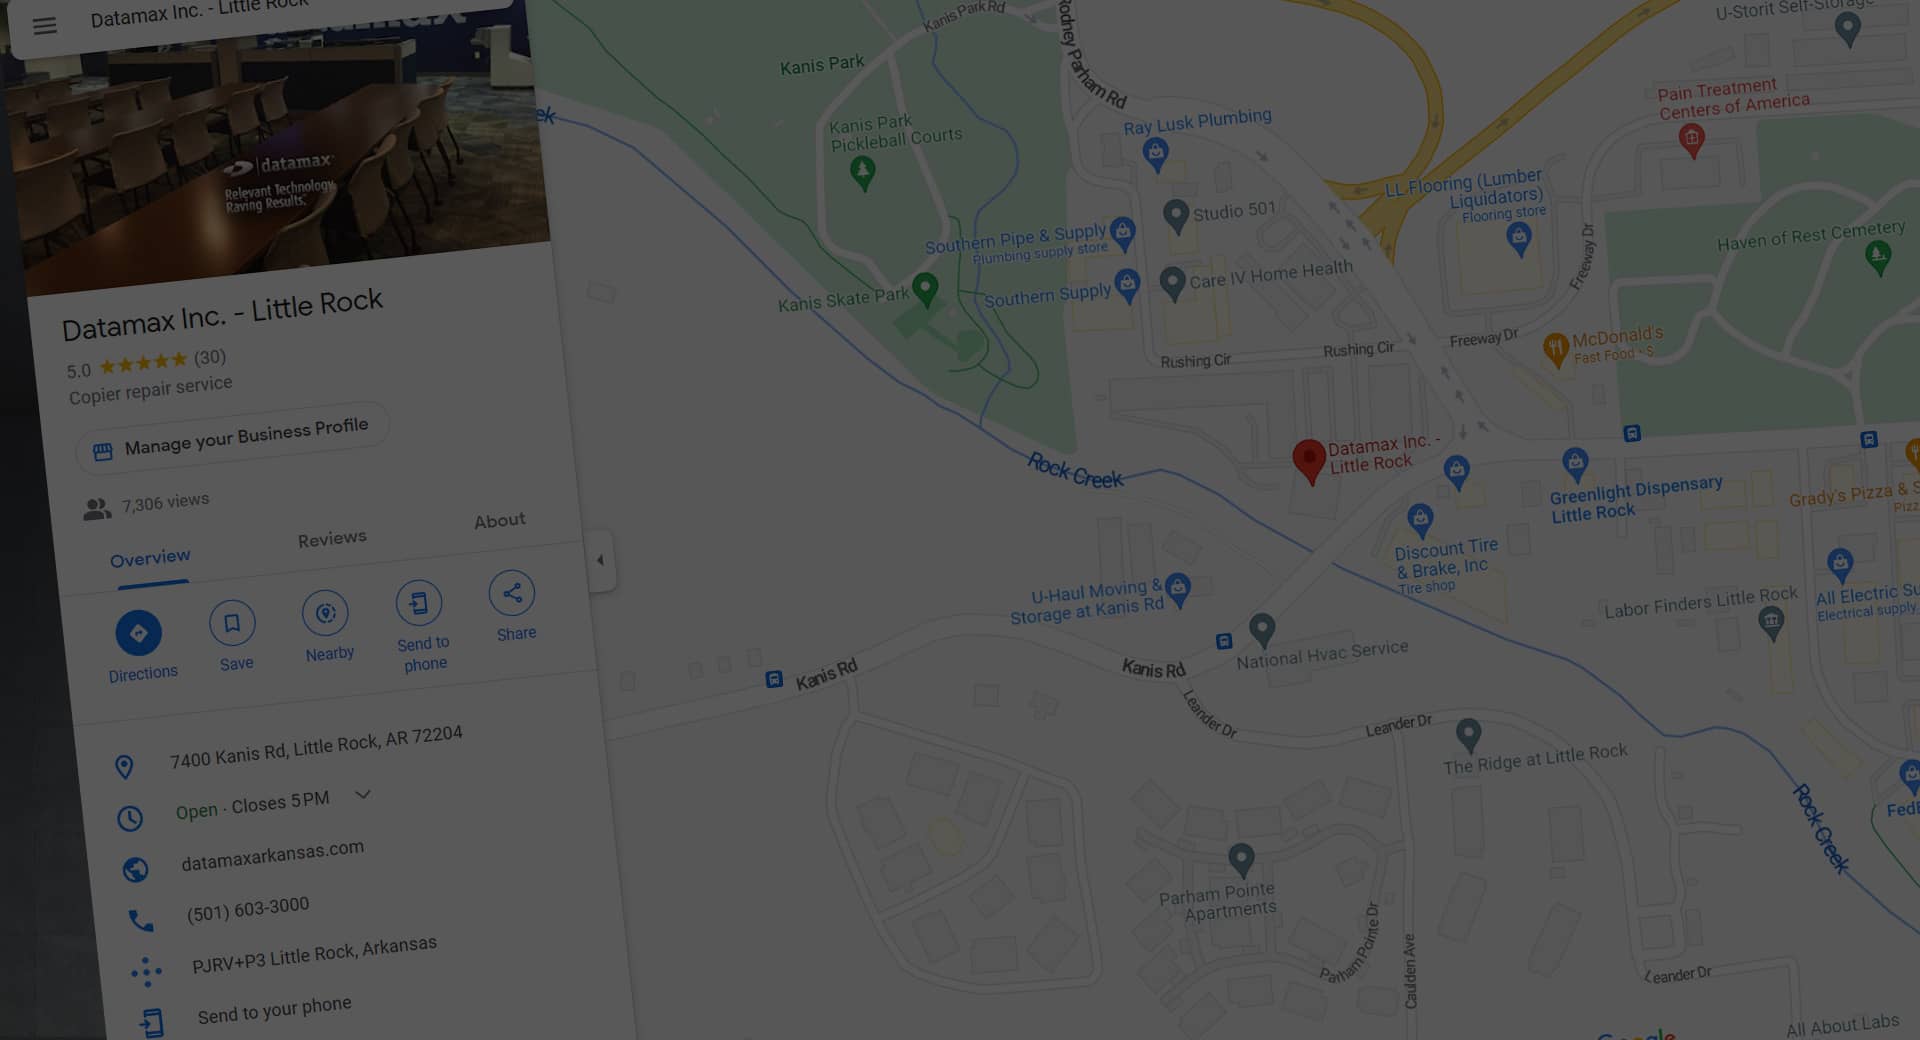Open the hamburger menu icon

point(45,26)
